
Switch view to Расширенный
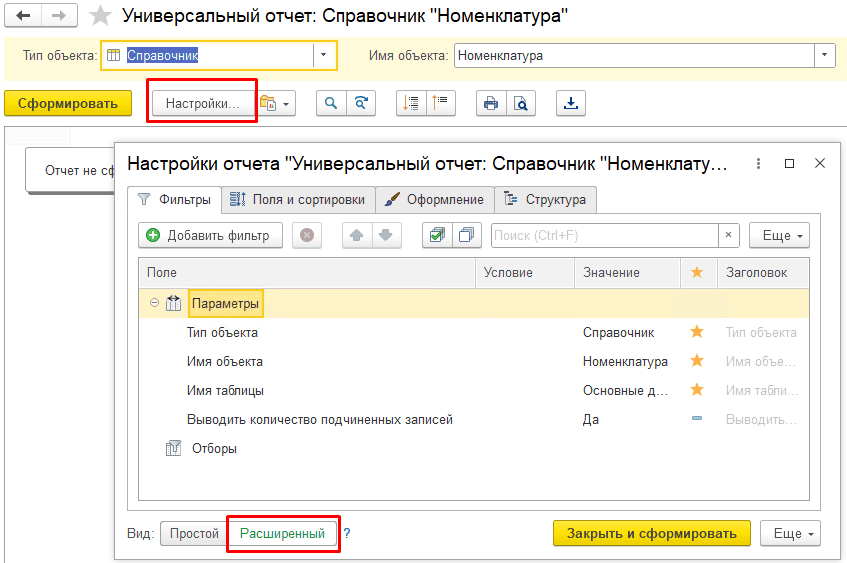[x=283, y=533]
